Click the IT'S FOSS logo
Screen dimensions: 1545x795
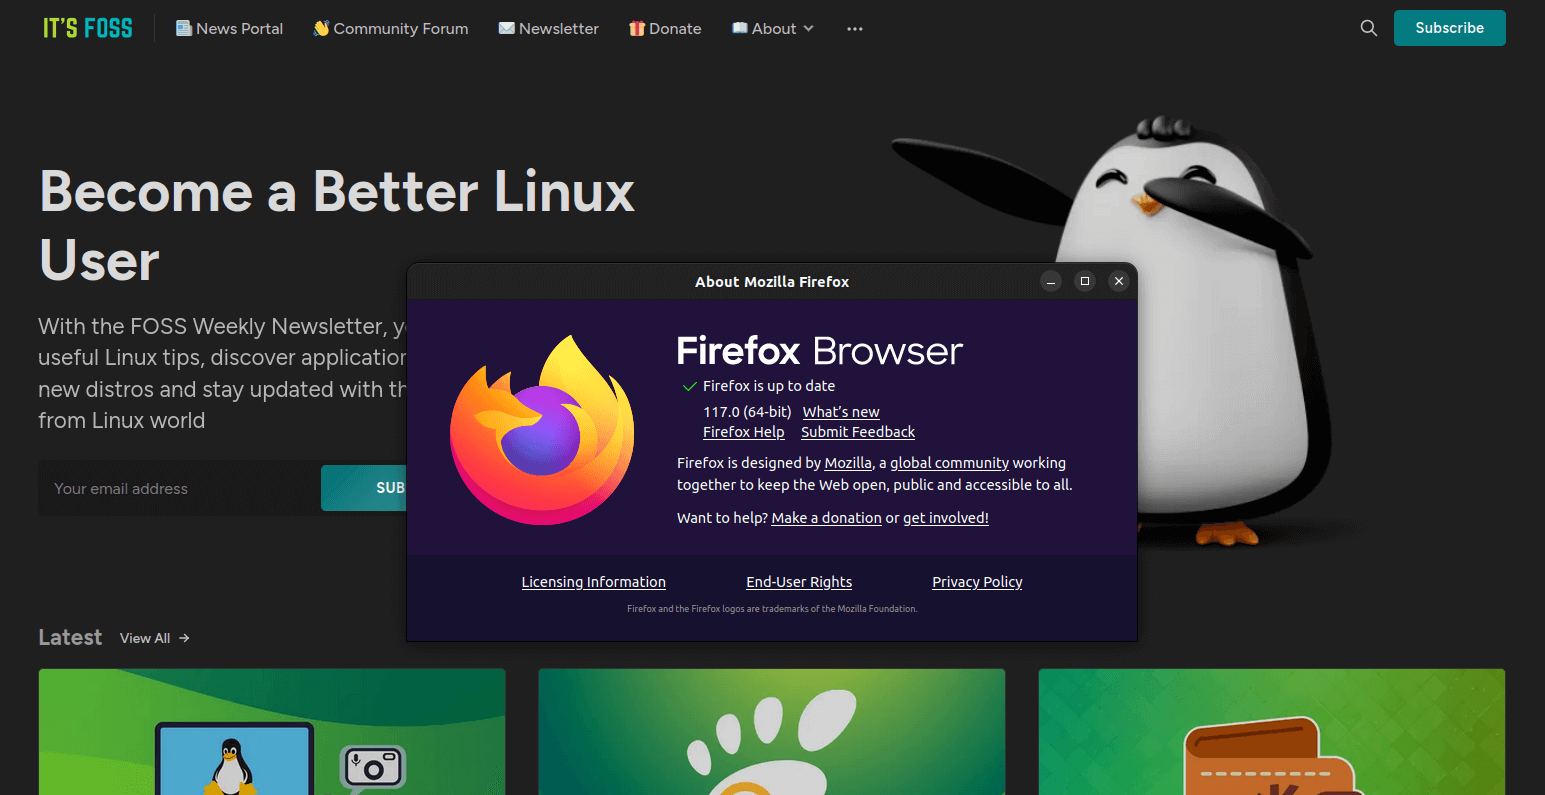[87, 28]
